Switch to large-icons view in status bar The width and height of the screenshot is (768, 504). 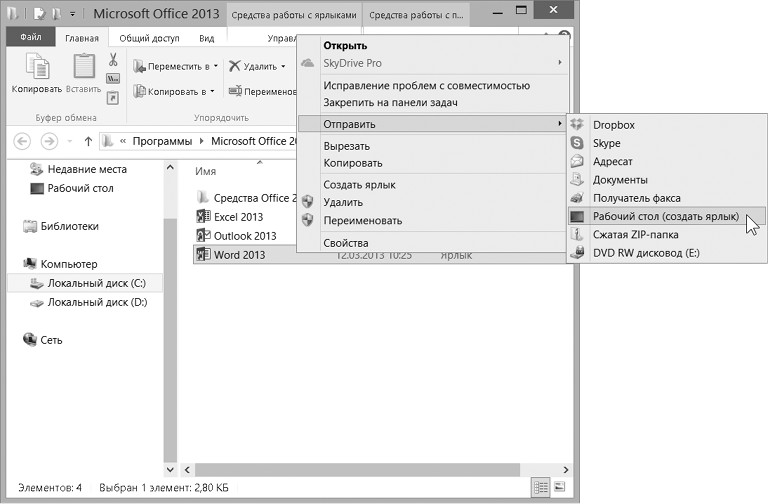[559, 487]
